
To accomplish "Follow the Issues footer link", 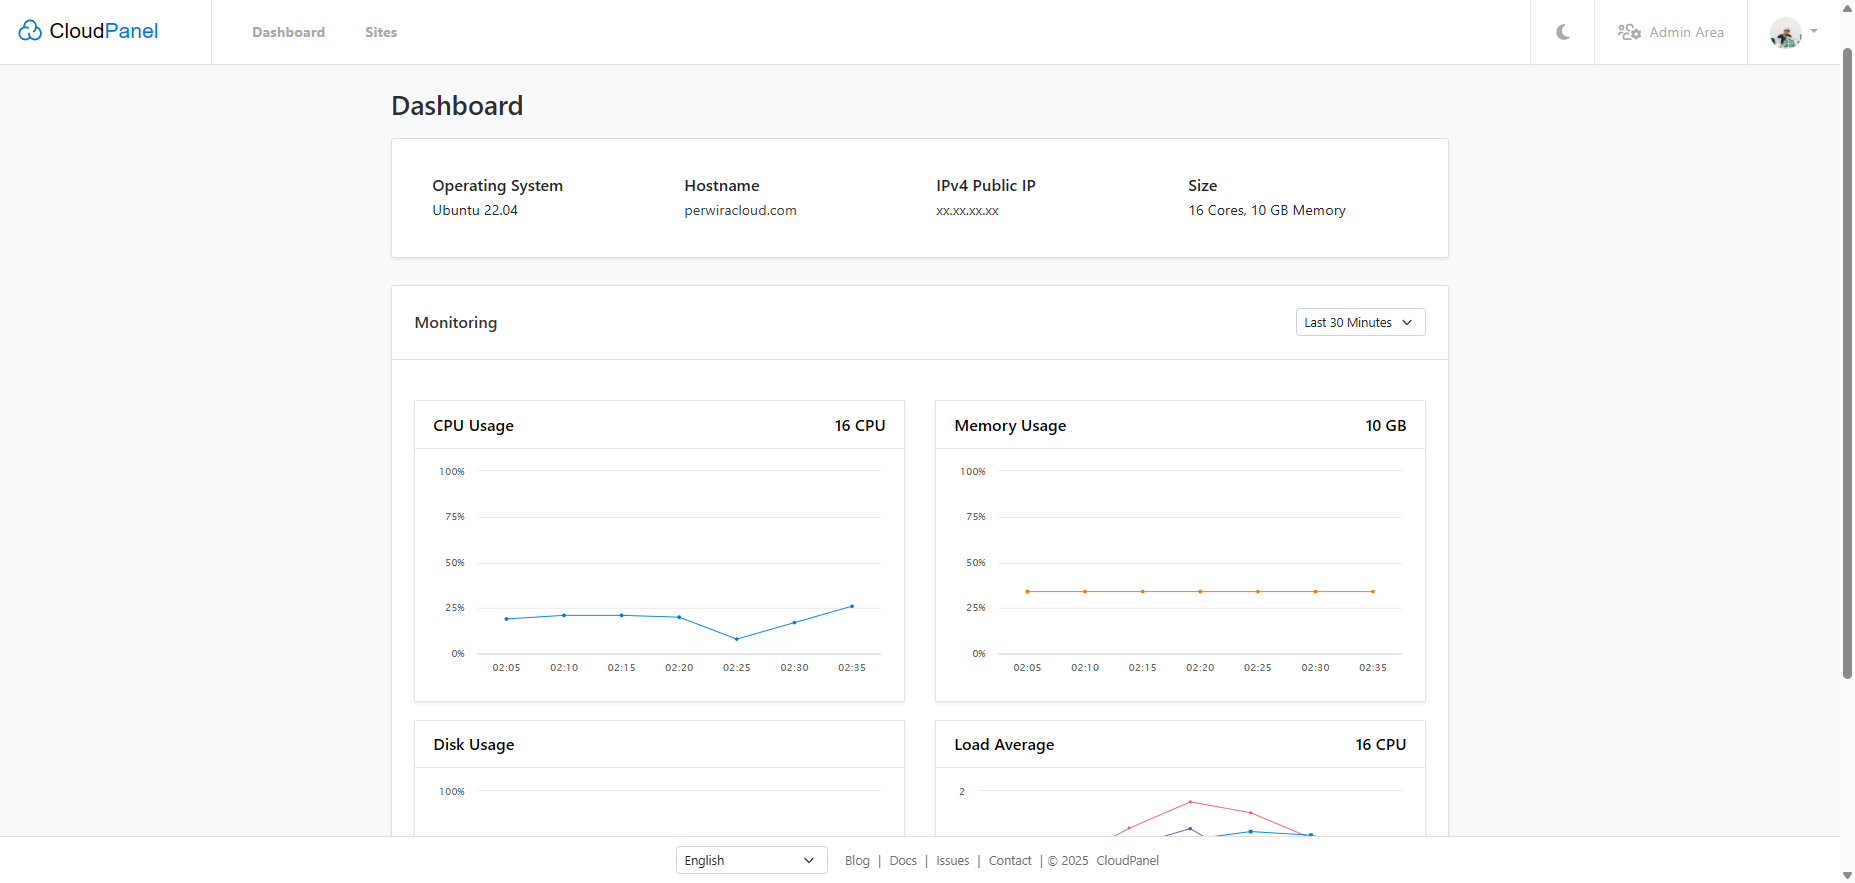I will click(952, 860).
